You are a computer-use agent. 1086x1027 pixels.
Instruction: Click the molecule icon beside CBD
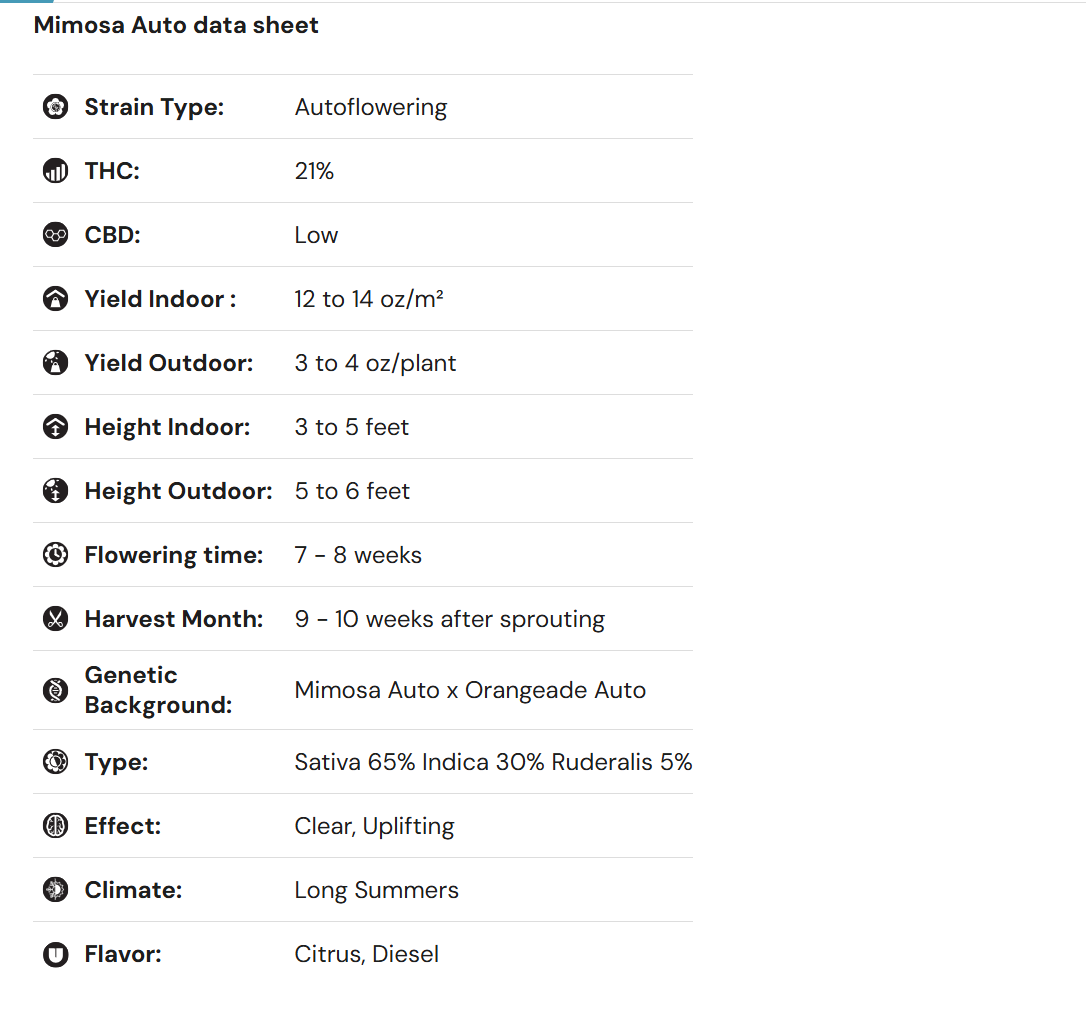[x=56, y=235]
